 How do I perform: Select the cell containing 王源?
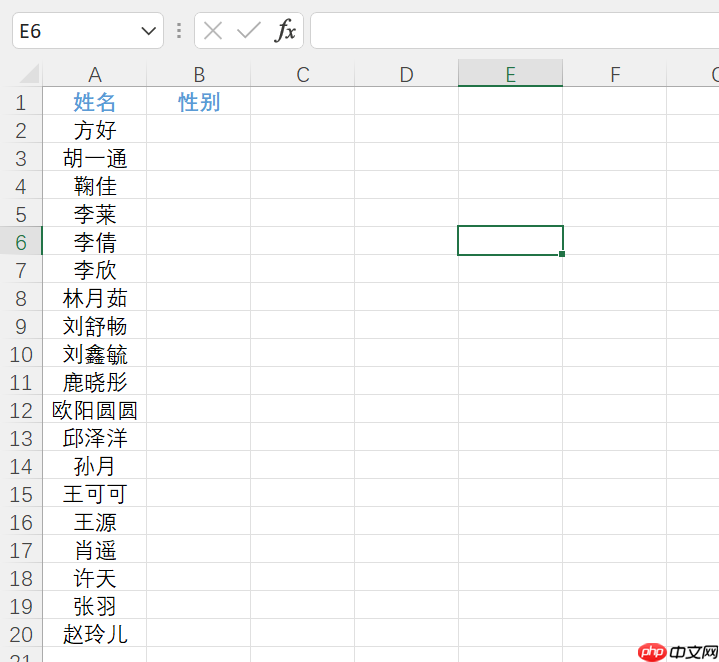click(x=94, y=522)
